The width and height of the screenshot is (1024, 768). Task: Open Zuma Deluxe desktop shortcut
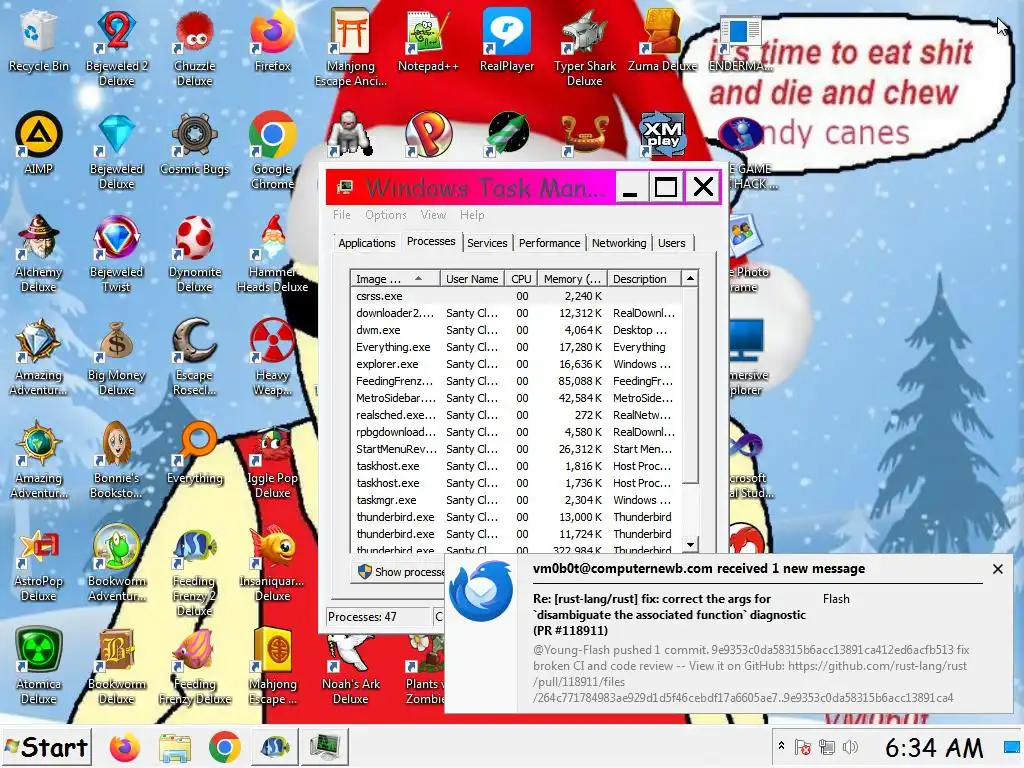662,40
